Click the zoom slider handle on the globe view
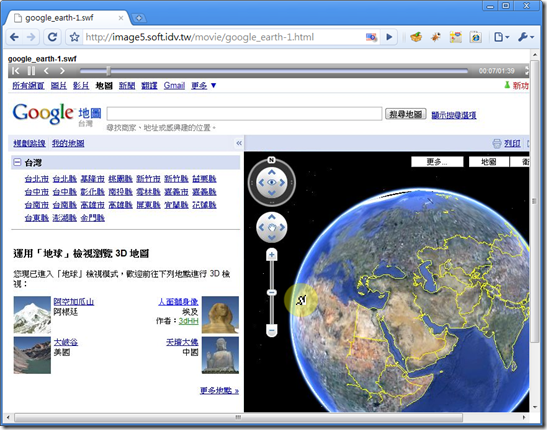Screen dimensions: 547x430 click(x=272, y=292)
